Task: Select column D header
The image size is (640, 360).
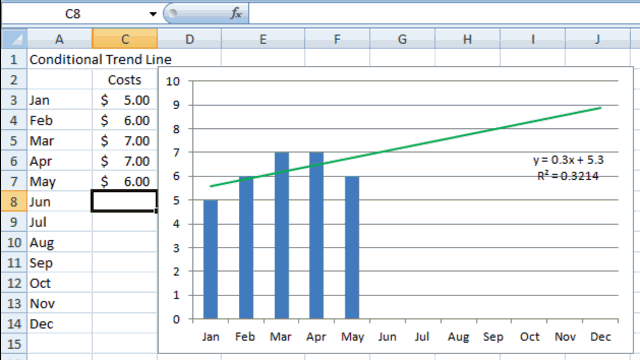Action: point(189,39)
